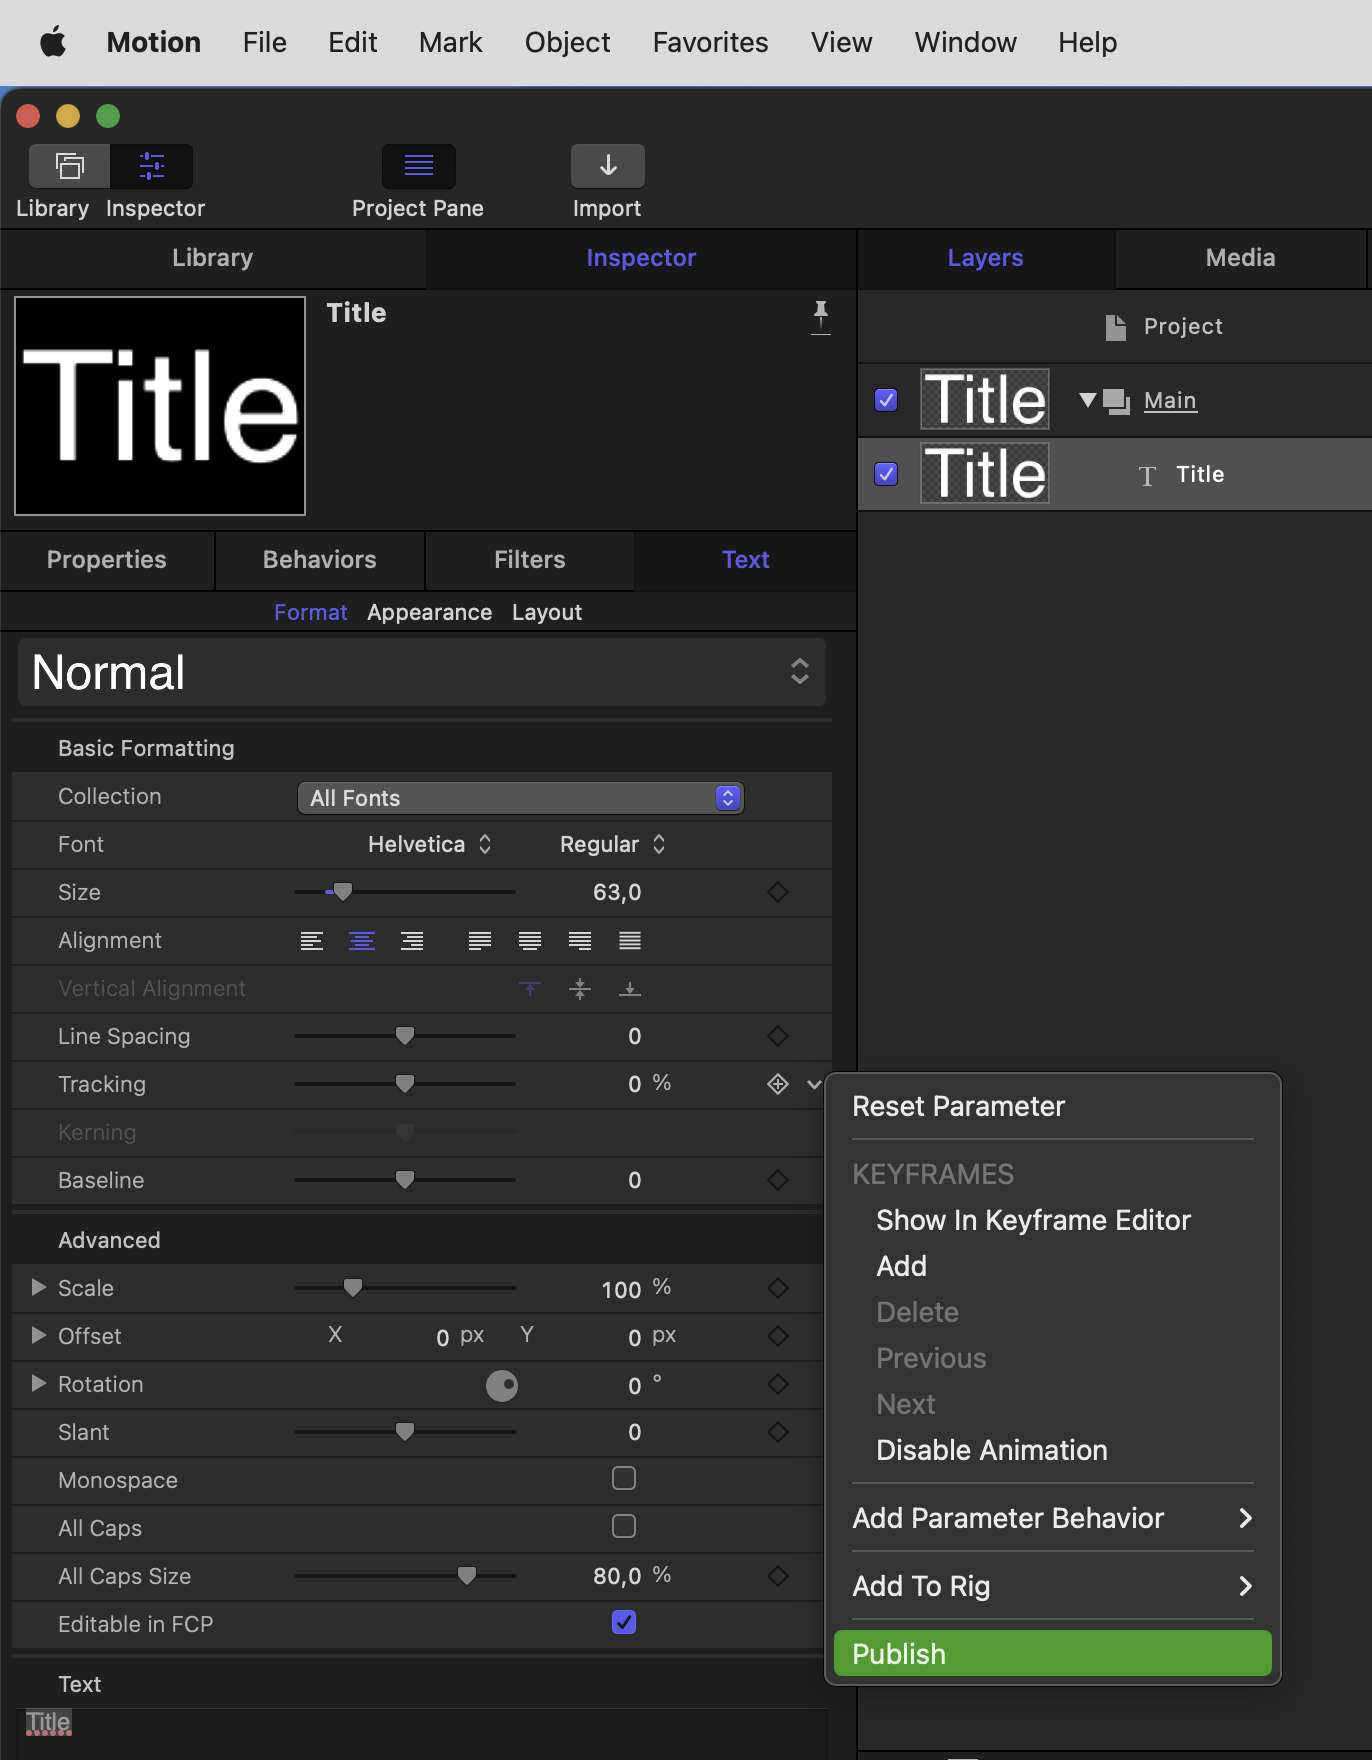
Task: Switch to Appearance text pane
Action: (429, 612)
